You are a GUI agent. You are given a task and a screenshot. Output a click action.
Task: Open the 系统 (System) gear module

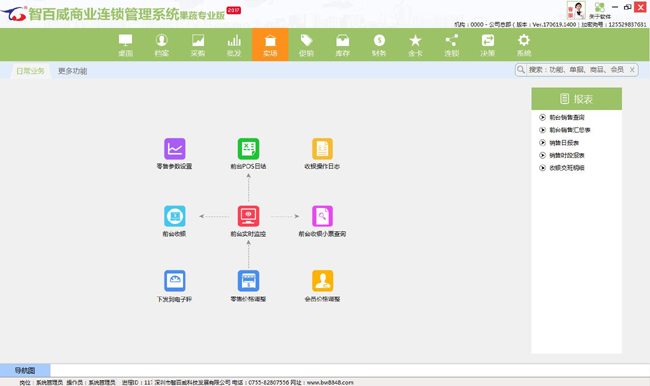point(524,45)
